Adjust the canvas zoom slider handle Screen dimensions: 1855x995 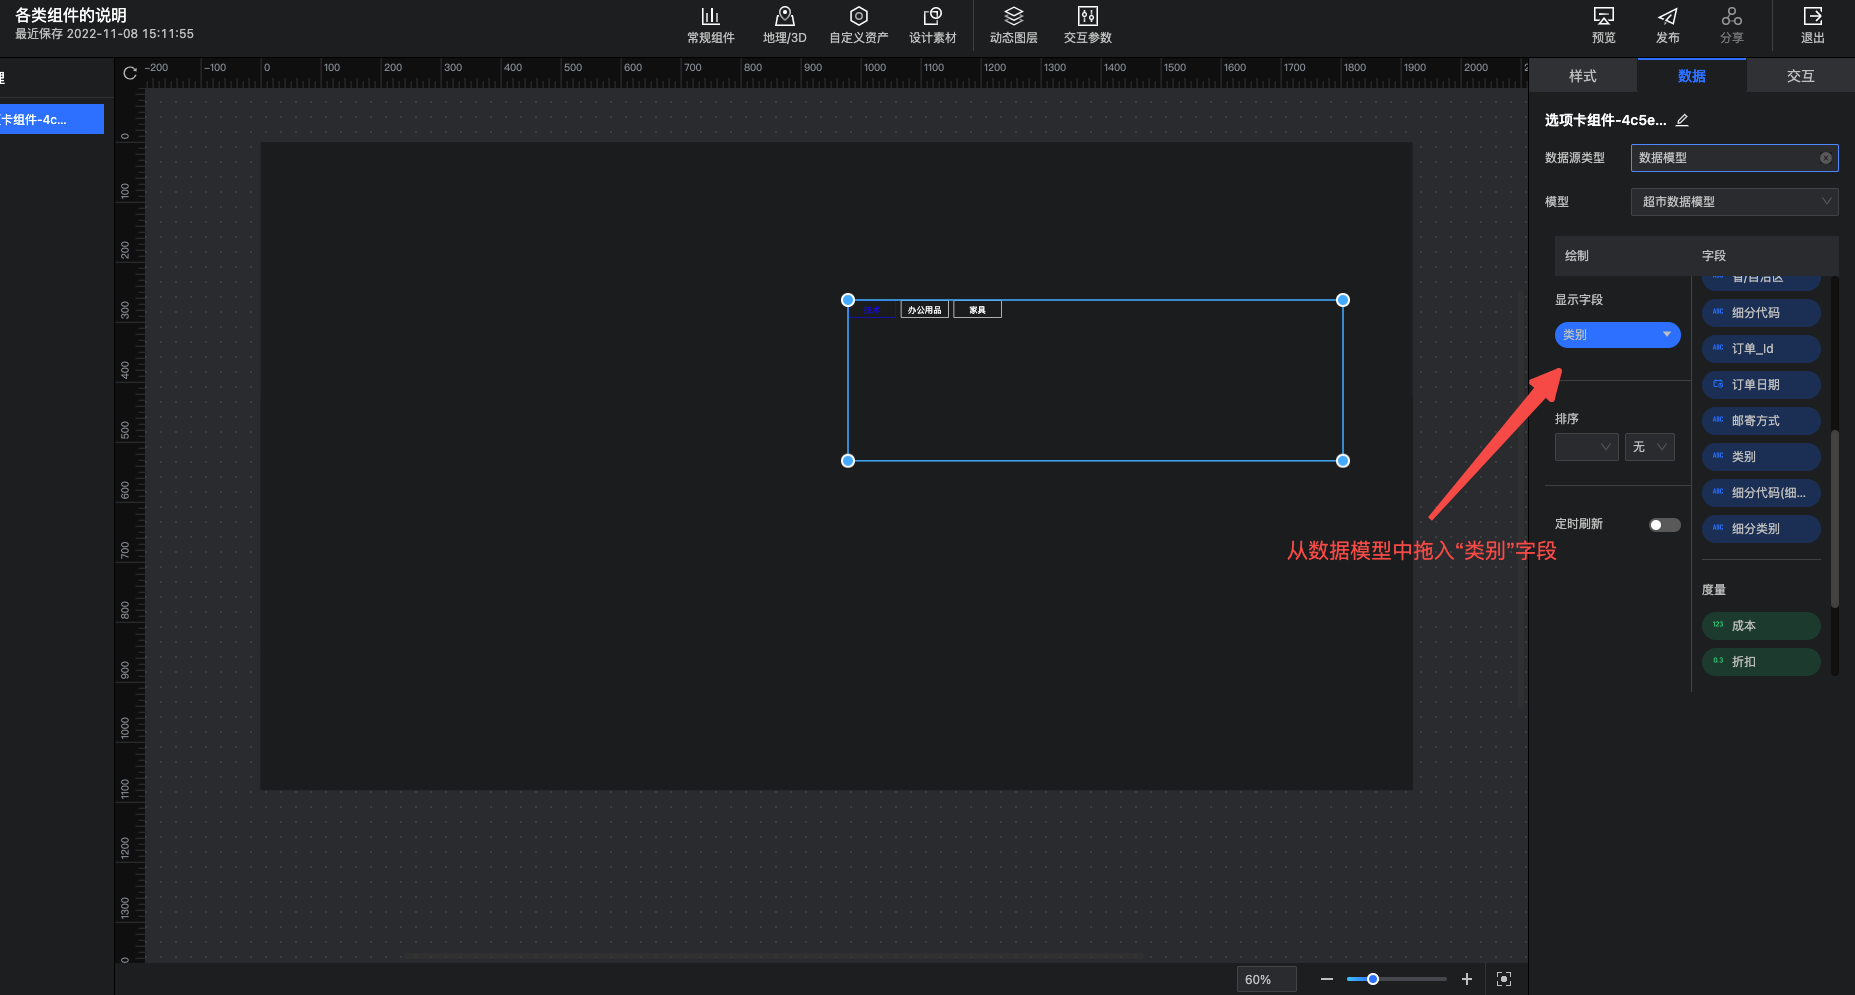pos(1373,979)
